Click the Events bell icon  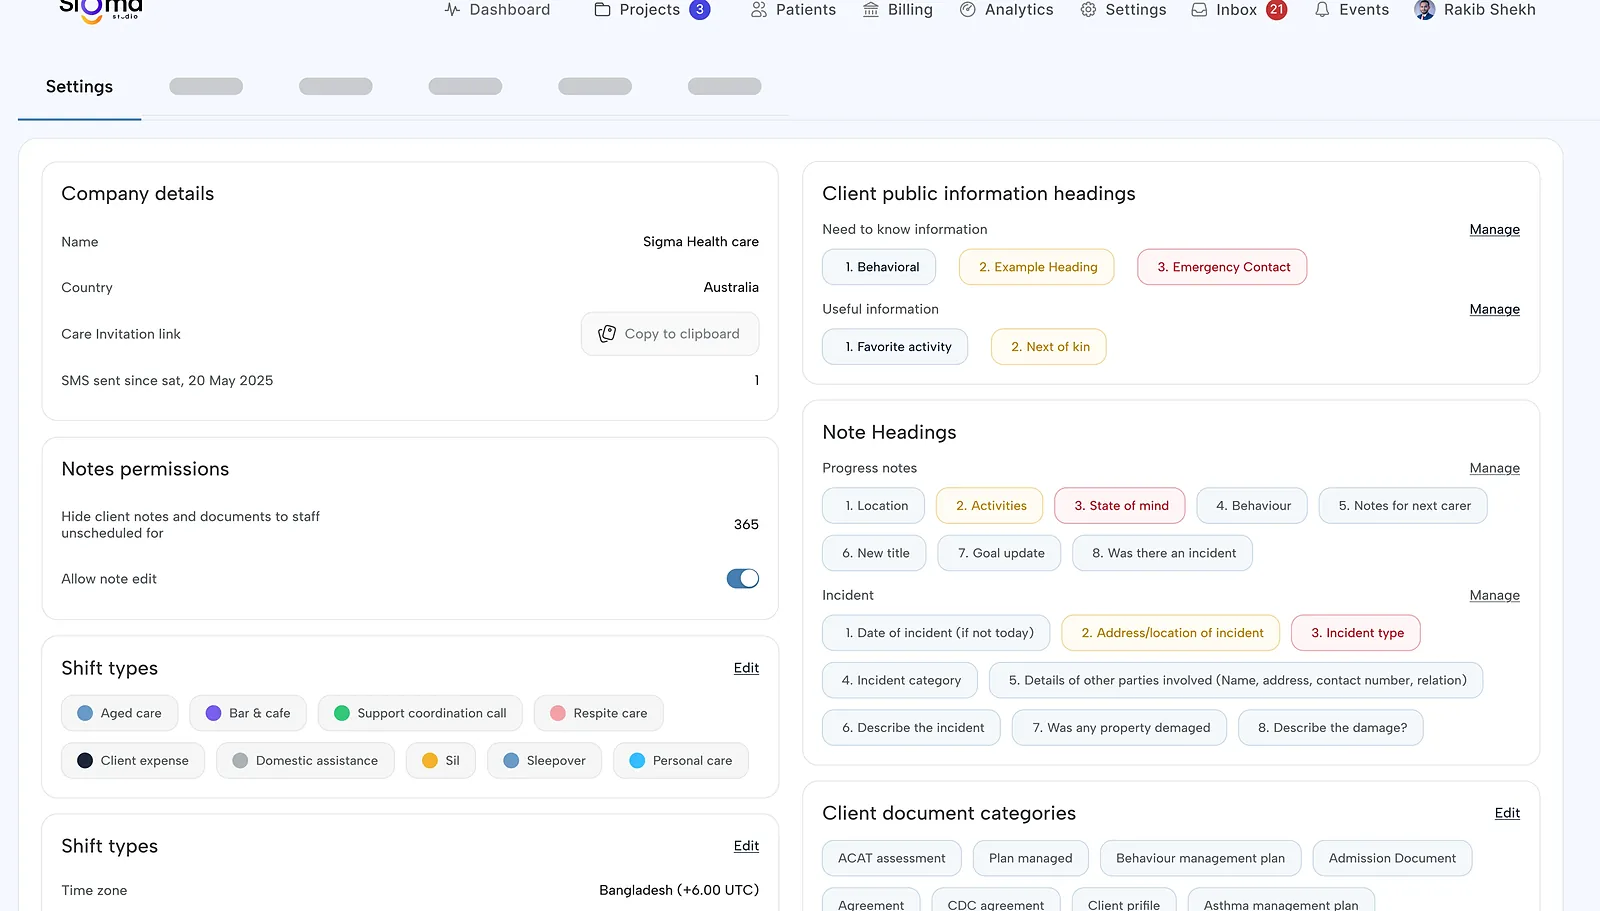pyautogui.click(x=1322, y=10)
